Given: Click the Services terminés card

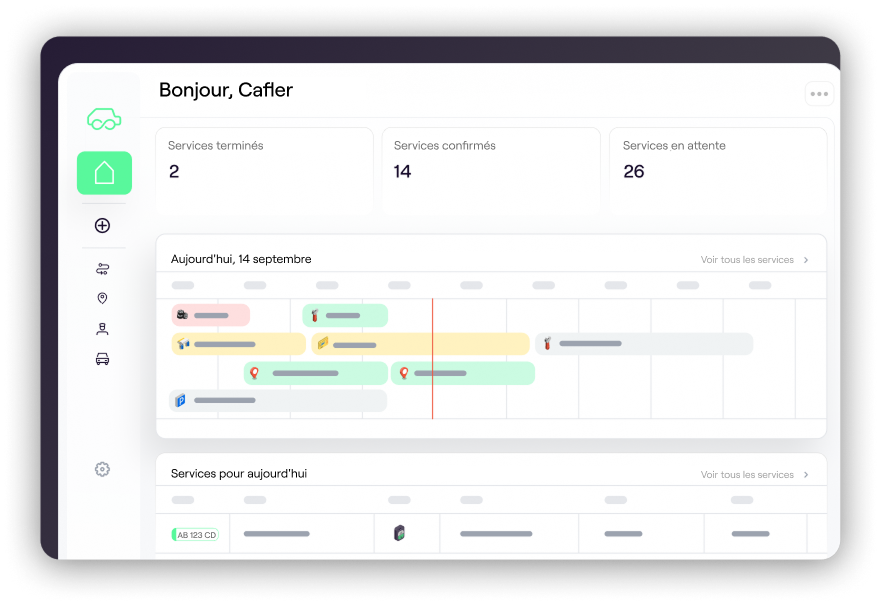Looking at the screenshot, I should coord(264,170).
